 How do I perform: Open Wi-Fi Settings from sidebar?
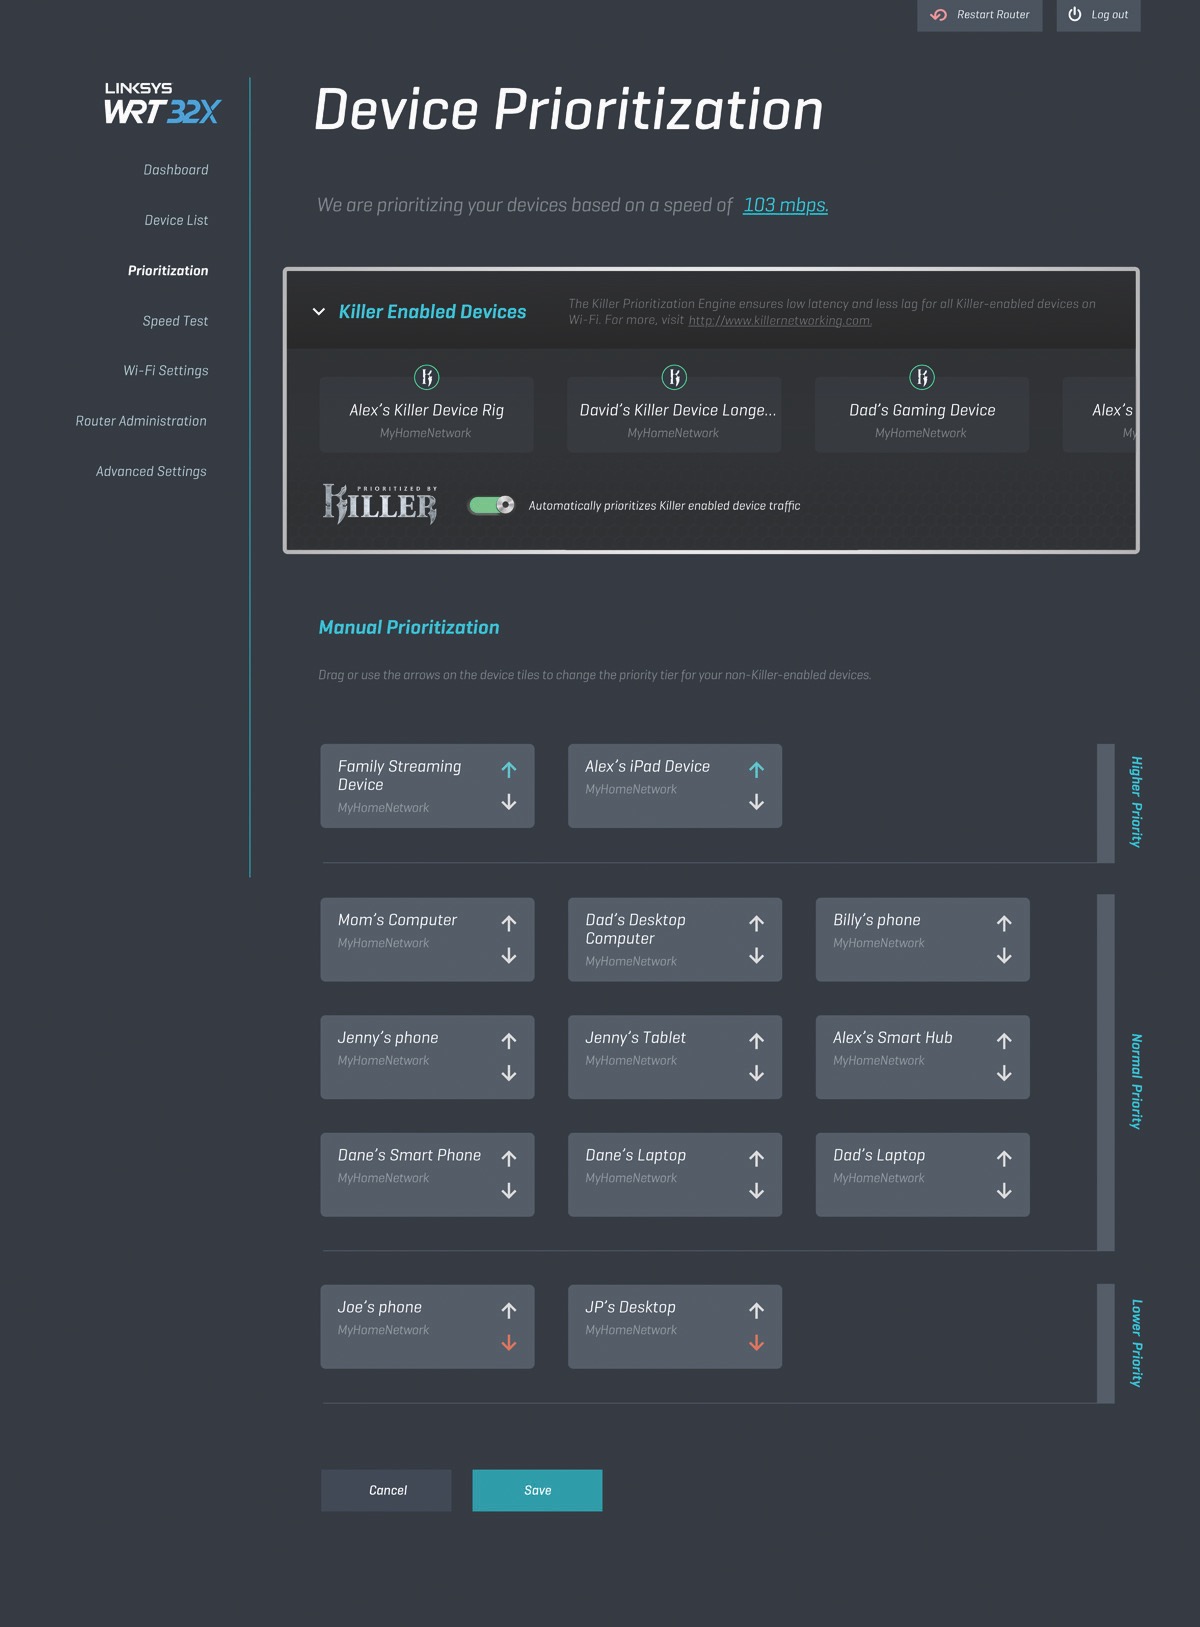166,371
